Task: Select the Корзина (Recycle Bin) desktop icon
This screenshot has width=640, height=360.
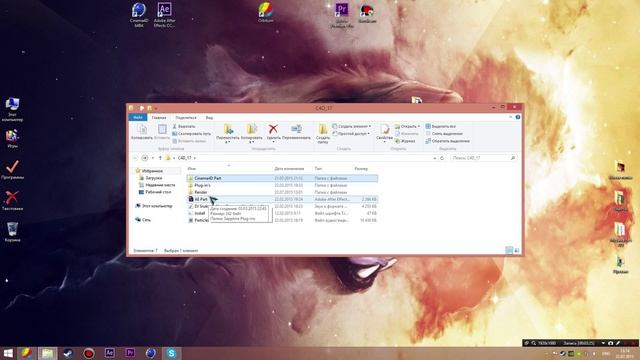Action: (x=12, y=231)
